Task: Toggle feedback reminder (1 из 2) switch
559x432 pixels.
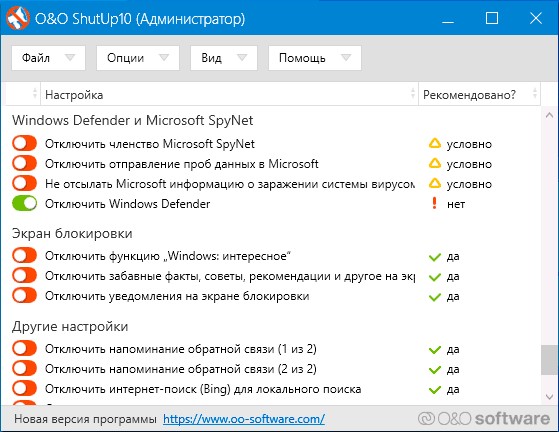Action: pyautogui.click(x=25, y=349)
